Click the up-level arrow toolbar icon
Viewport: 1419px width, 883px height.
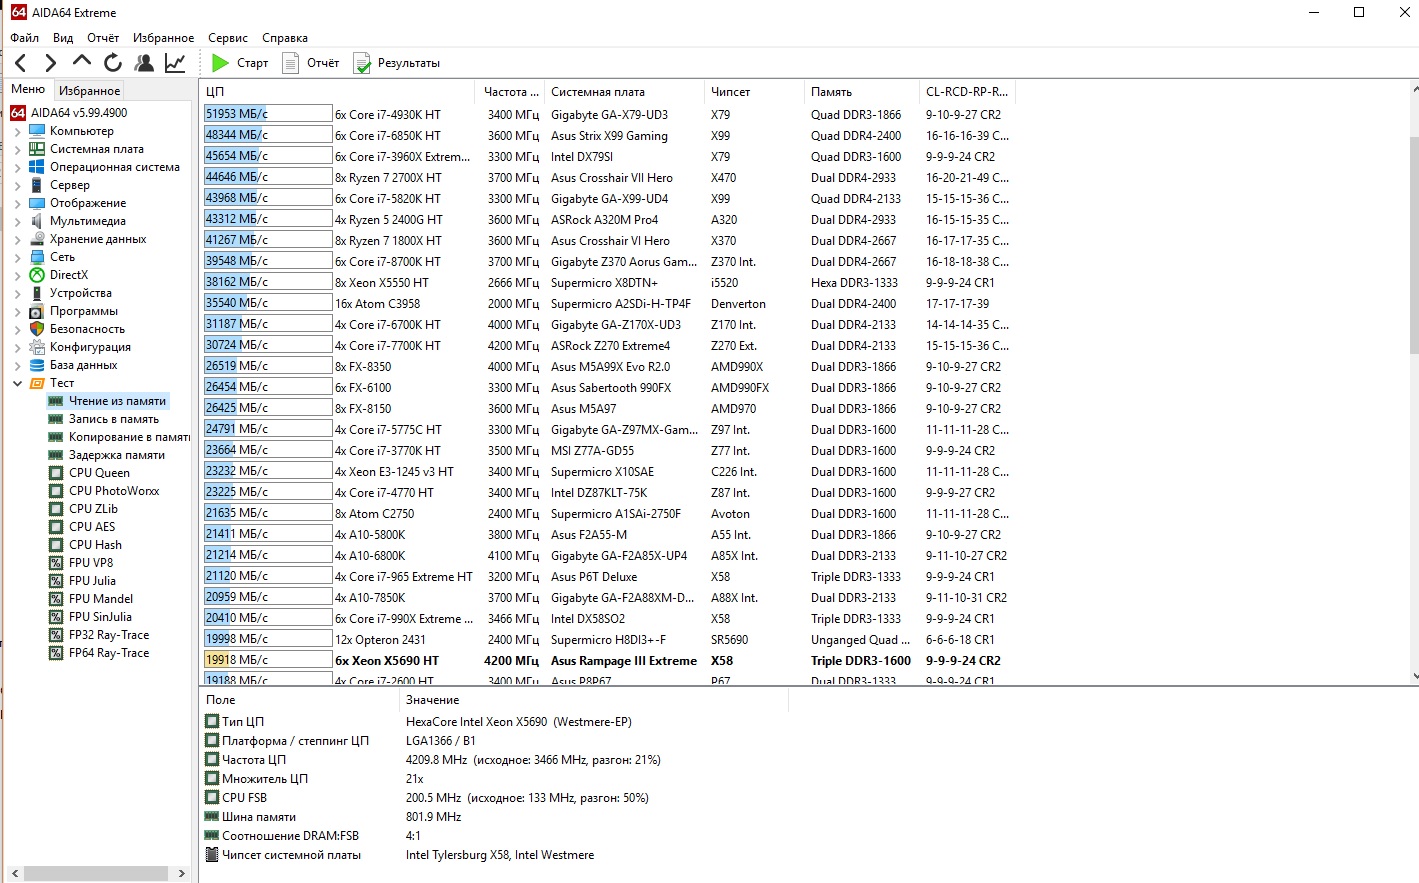tap(82, 62)
